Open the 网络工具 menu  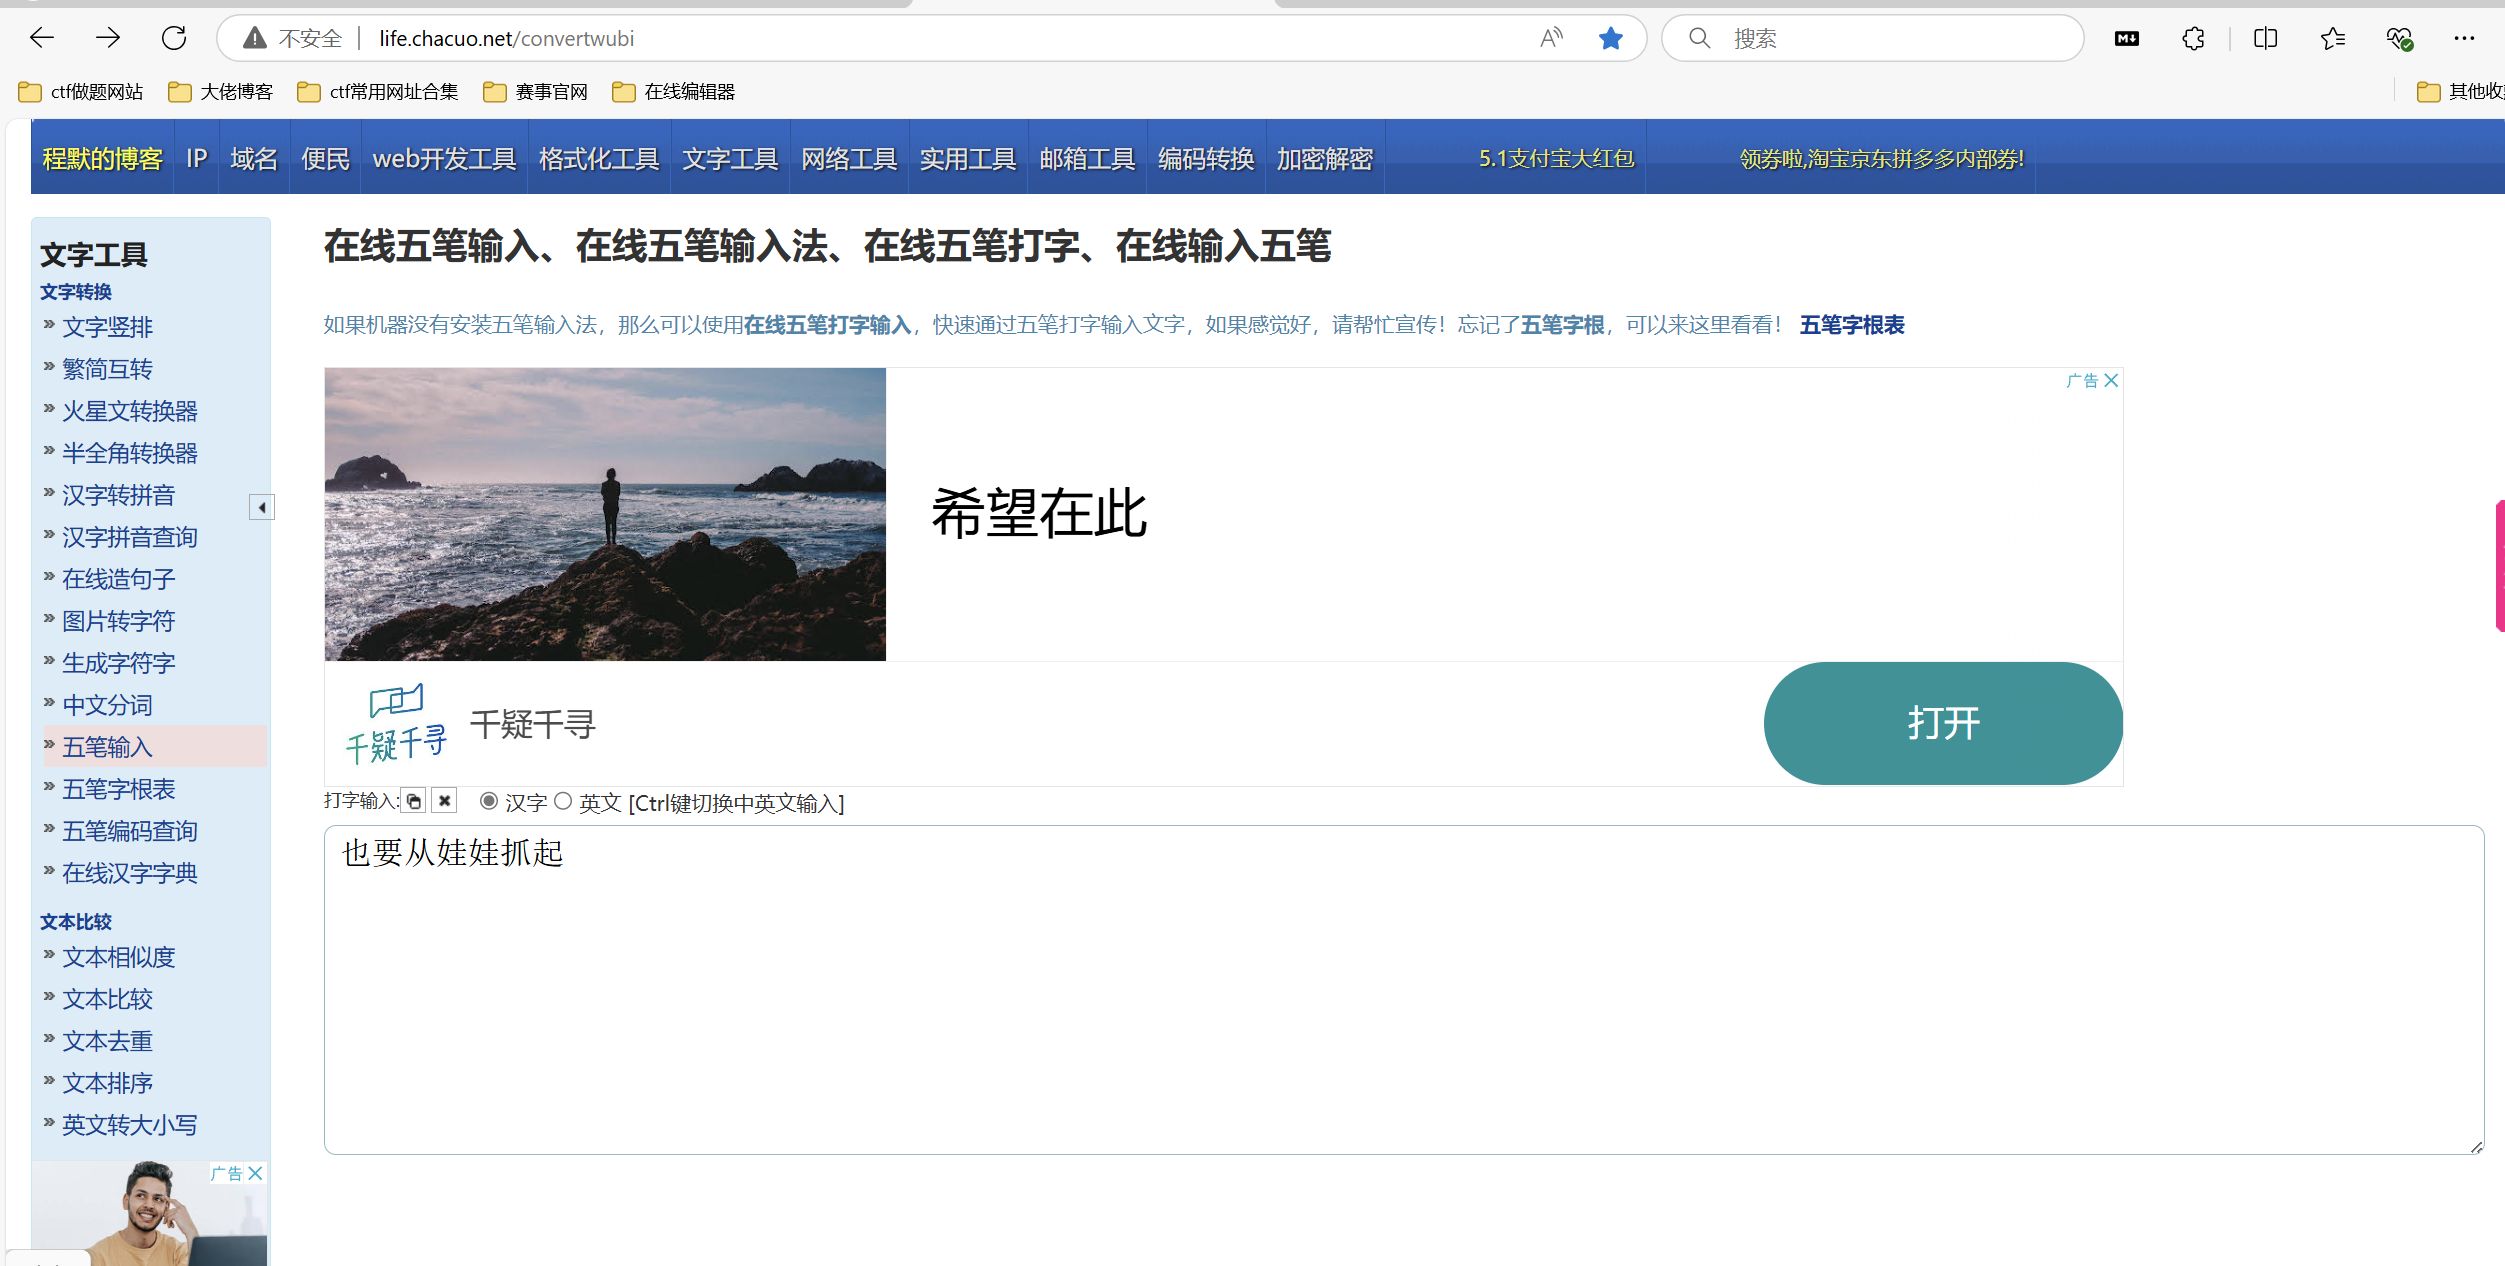pos(849,159)
